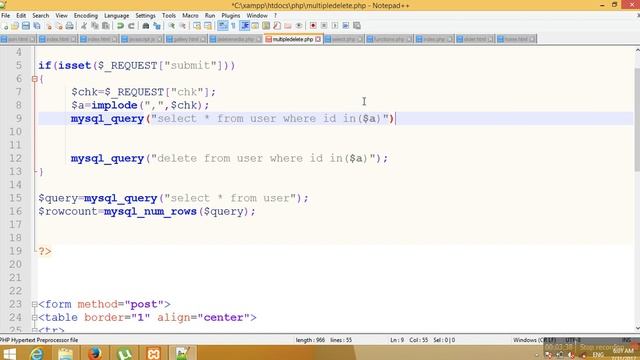Collapse the form tag fold on line 23

point(35,304)
